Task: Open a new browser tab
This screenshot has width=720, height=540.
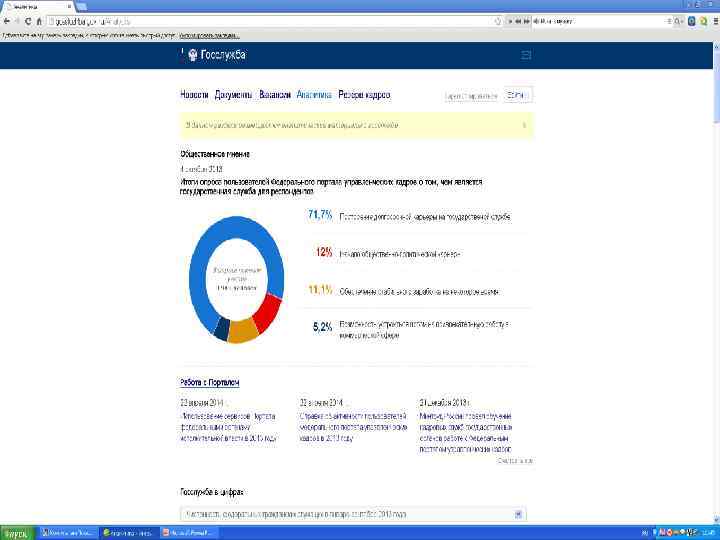Action: point(82,6)
